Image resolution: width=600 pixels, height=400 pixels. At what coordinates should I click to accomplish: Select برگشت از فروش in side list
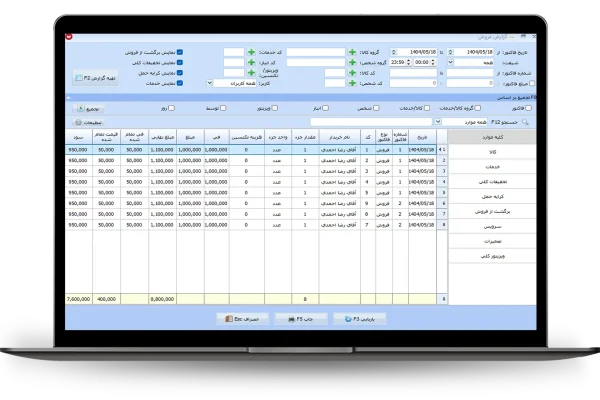click(491, 213)
